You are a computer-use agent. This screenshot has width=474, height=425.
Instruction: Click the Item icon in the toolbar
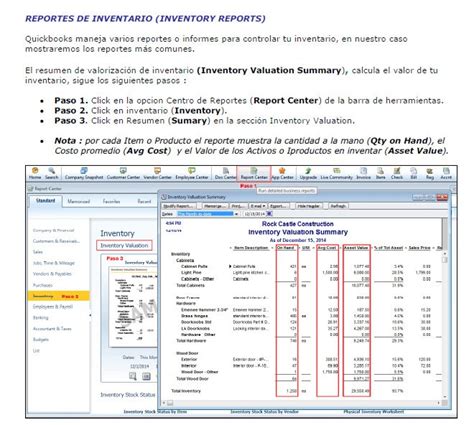pos(380,173)
